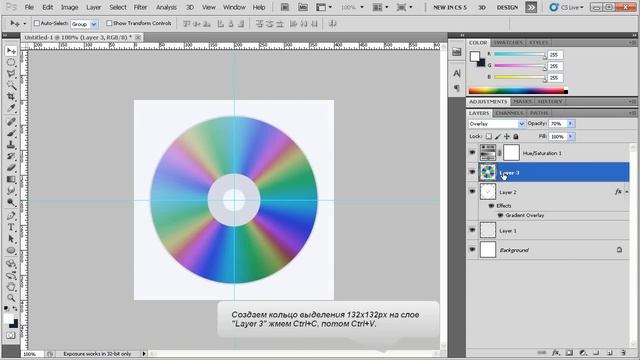Hide Layer 1 visibility eye

[472, 230]
